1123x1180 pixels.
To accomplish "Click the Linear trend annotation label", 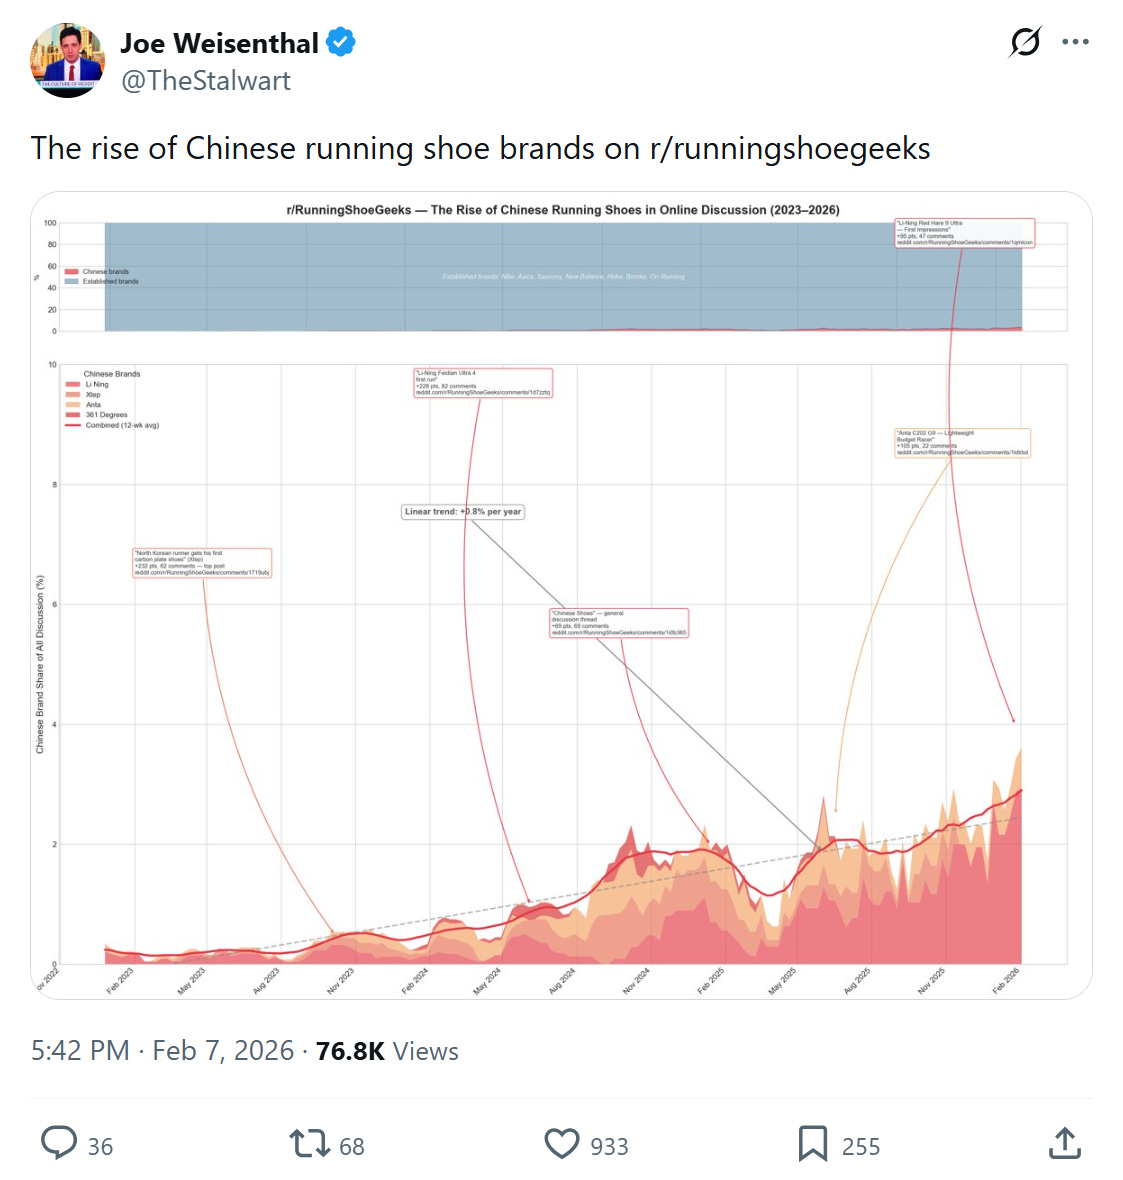I will point(463,512).
